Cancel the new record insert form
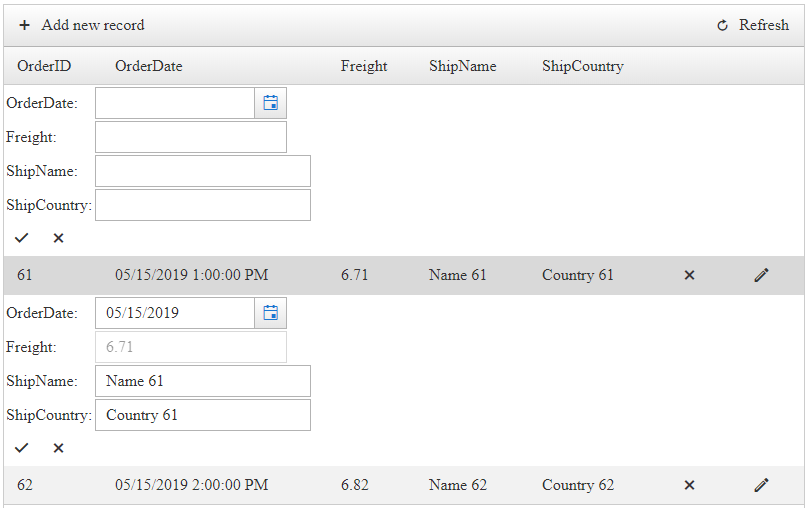Viewport: 808px width, 508px height. click(58, 238)
